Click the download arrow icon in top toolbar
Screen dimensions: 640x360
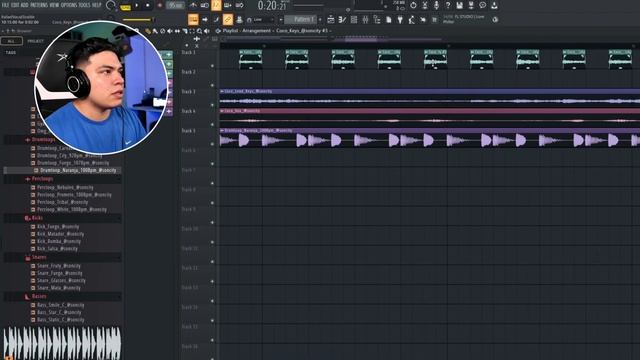point(494,5)
